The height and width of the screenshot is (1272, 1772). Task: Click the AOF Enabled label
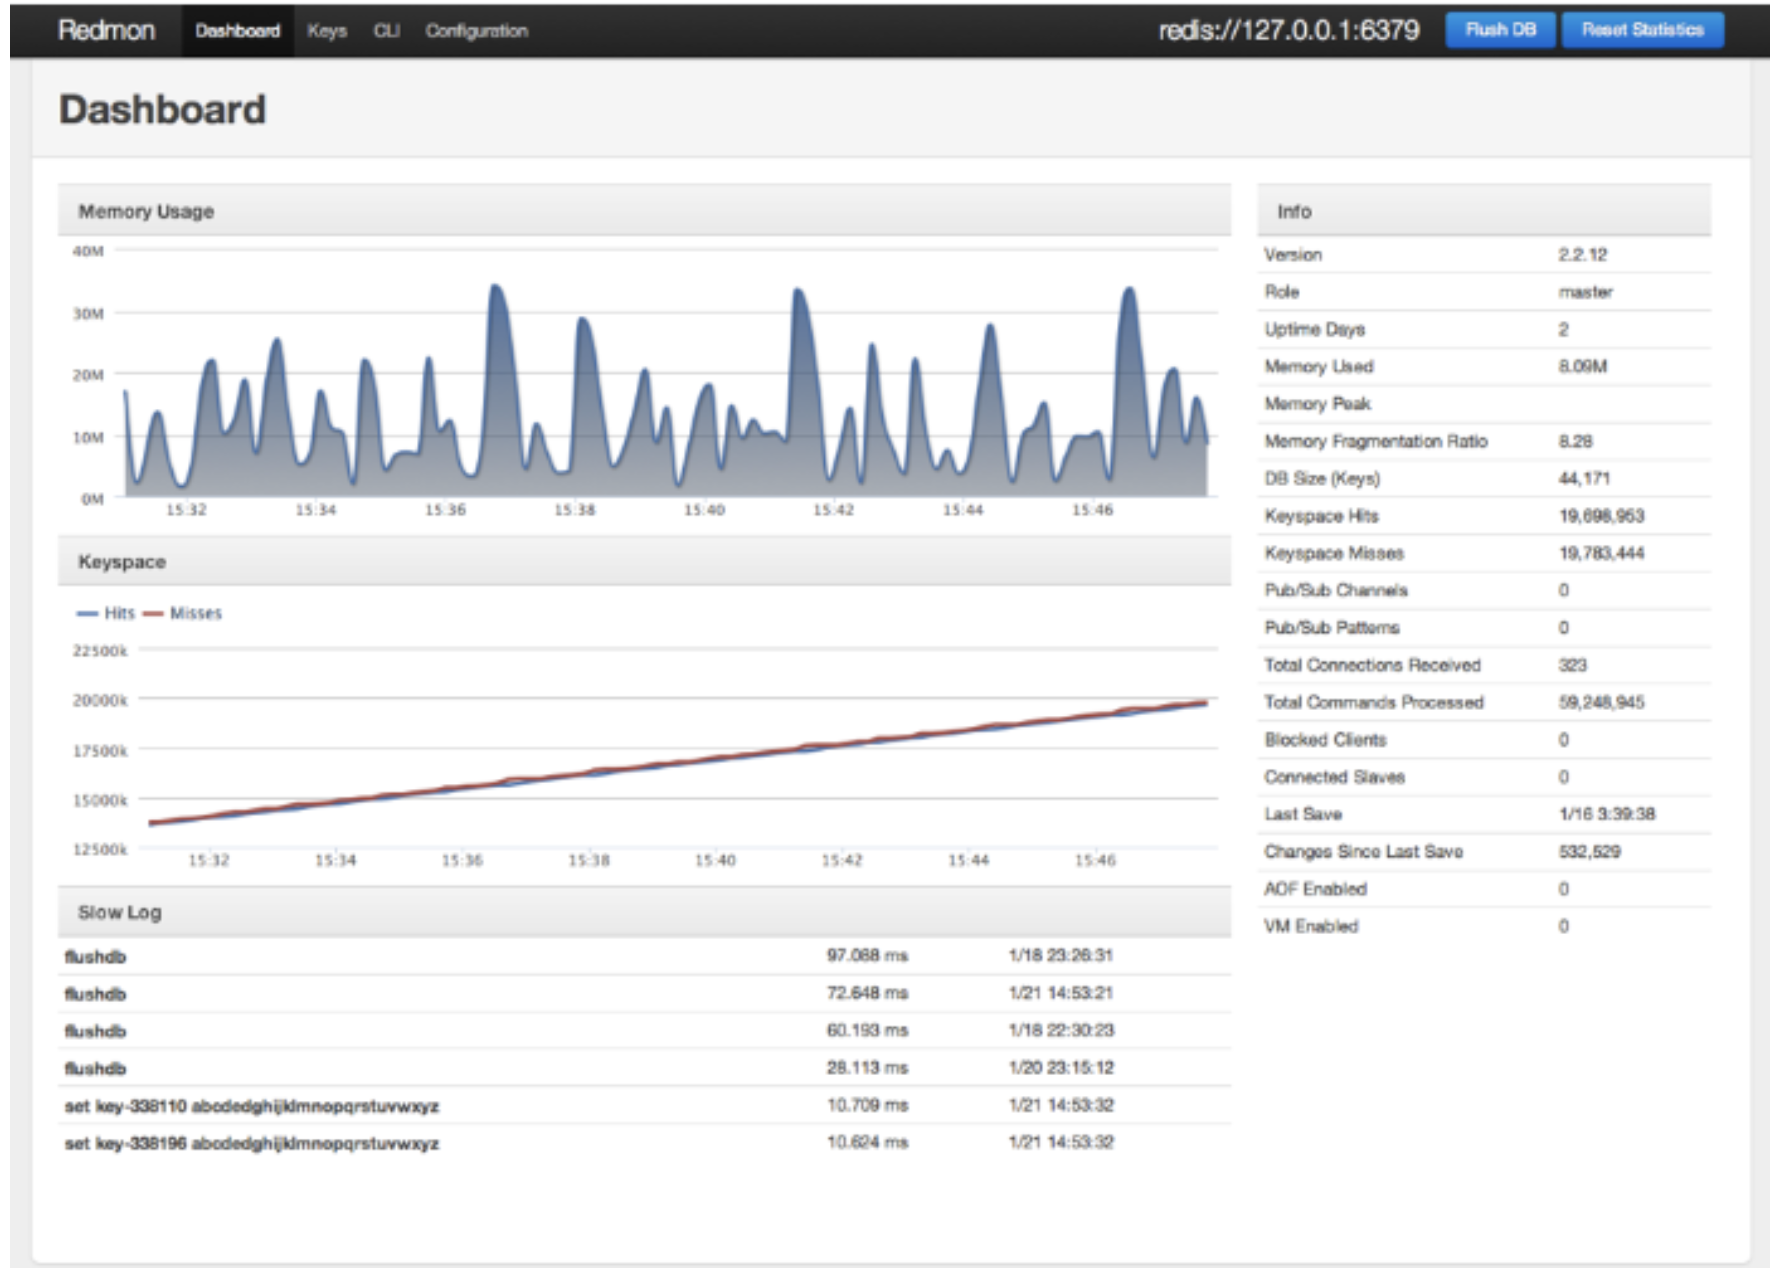tap(1315, 889)
